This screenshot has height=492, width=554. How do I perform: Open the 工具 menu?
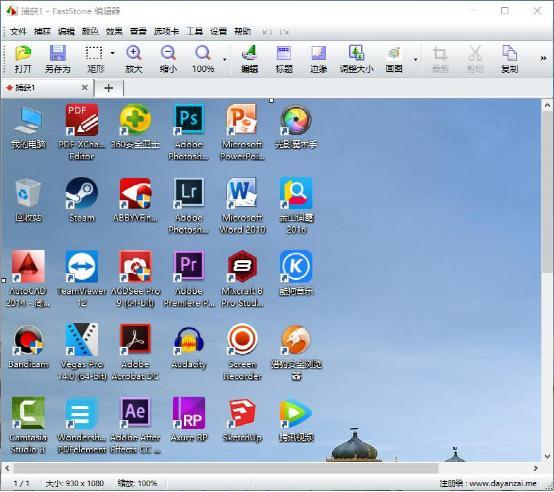coord(194,31)
